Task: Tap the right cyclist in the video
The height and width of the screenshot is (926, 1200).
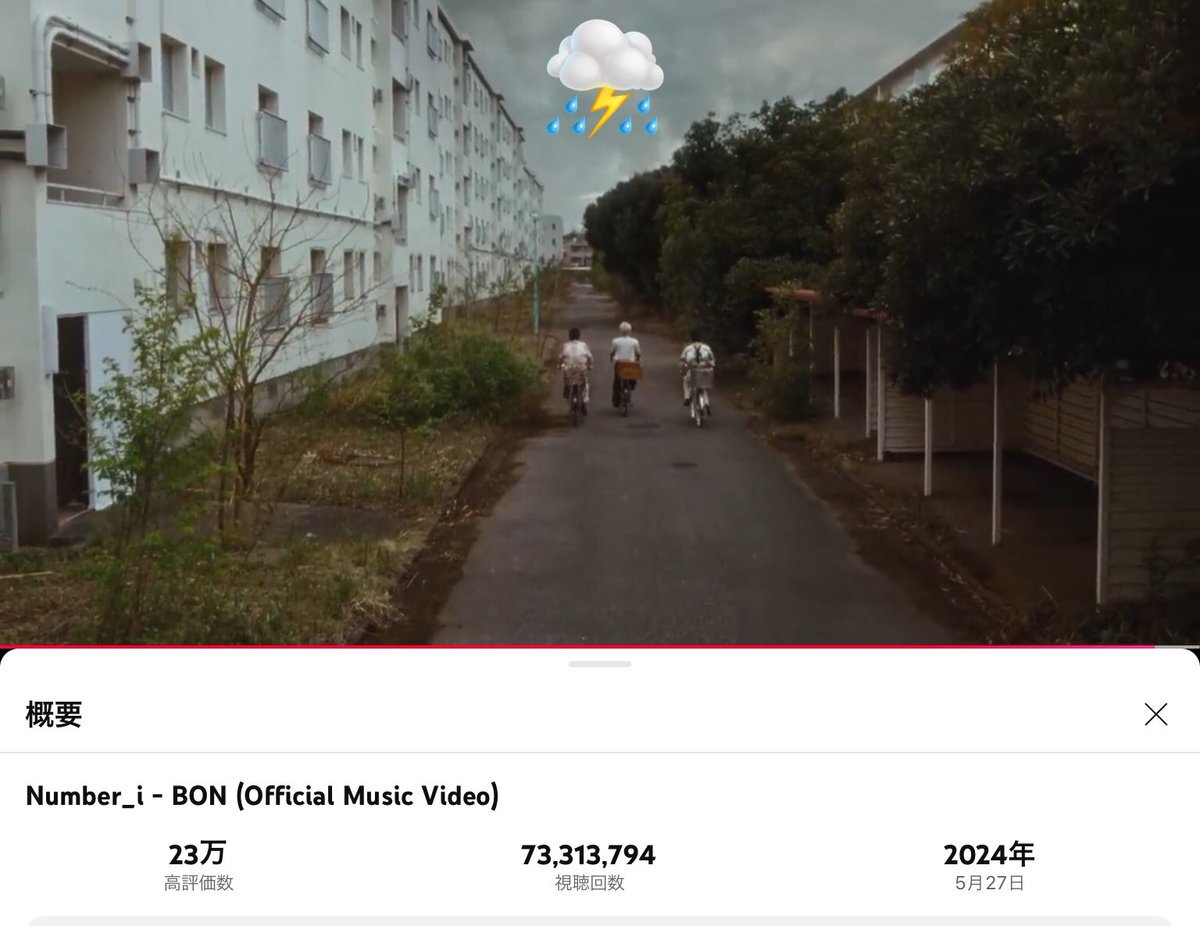Action: [x=698, y=378]
